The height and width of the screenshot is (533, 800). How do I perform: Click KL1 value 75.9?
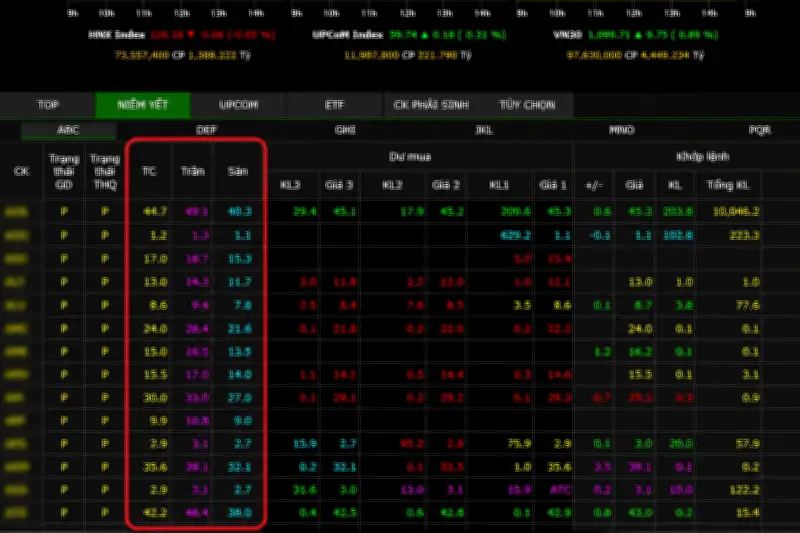[519, 444]
